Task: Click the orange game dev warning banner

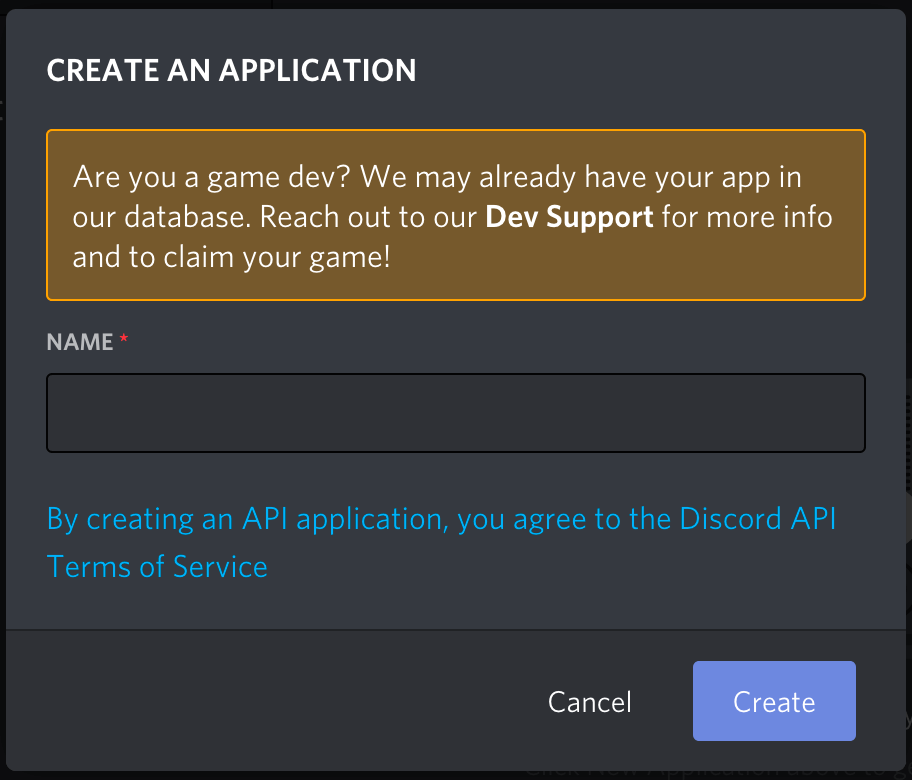Action: tap(455, 215)
